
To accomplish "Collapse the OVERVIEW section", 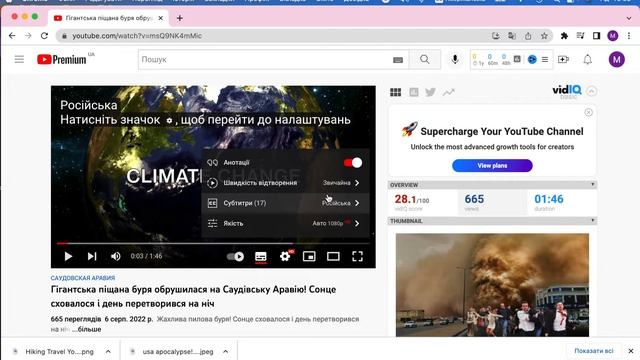I will coord(593,185).
